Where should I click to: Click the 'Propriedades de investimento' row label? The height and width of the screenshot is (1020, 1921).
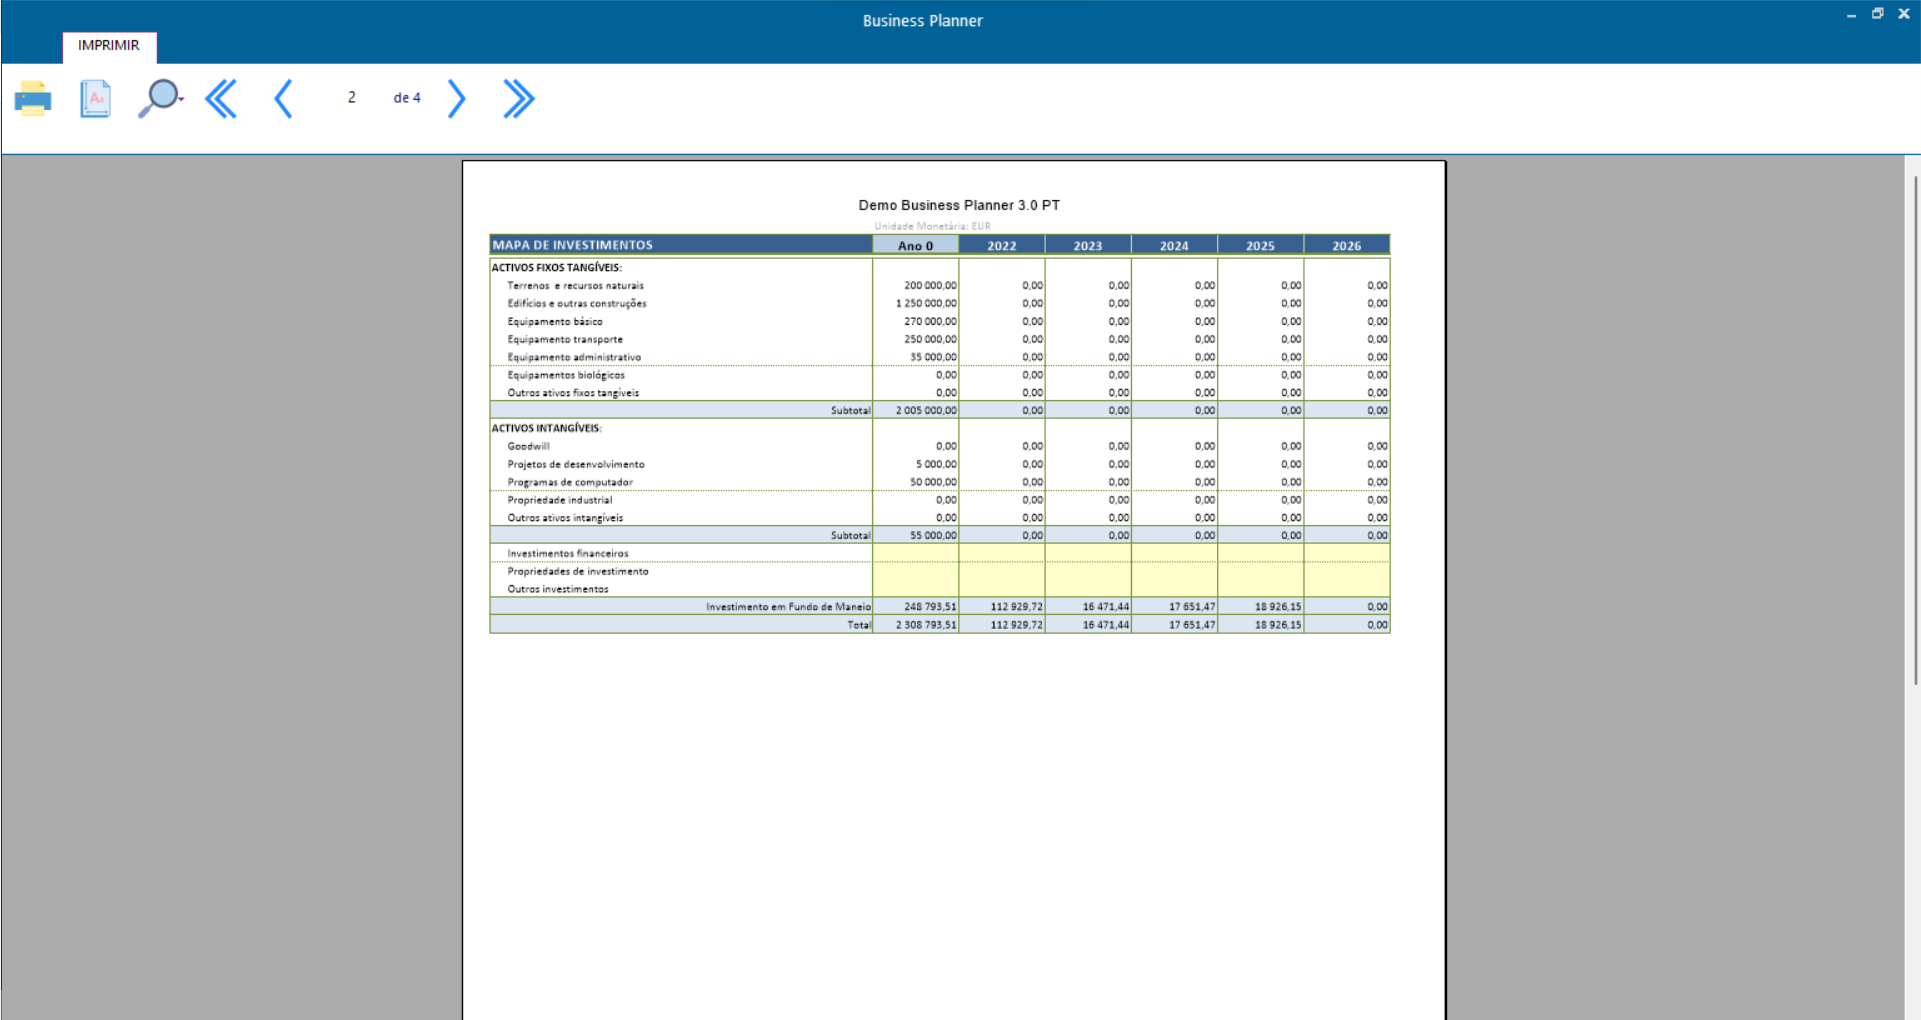578,572
